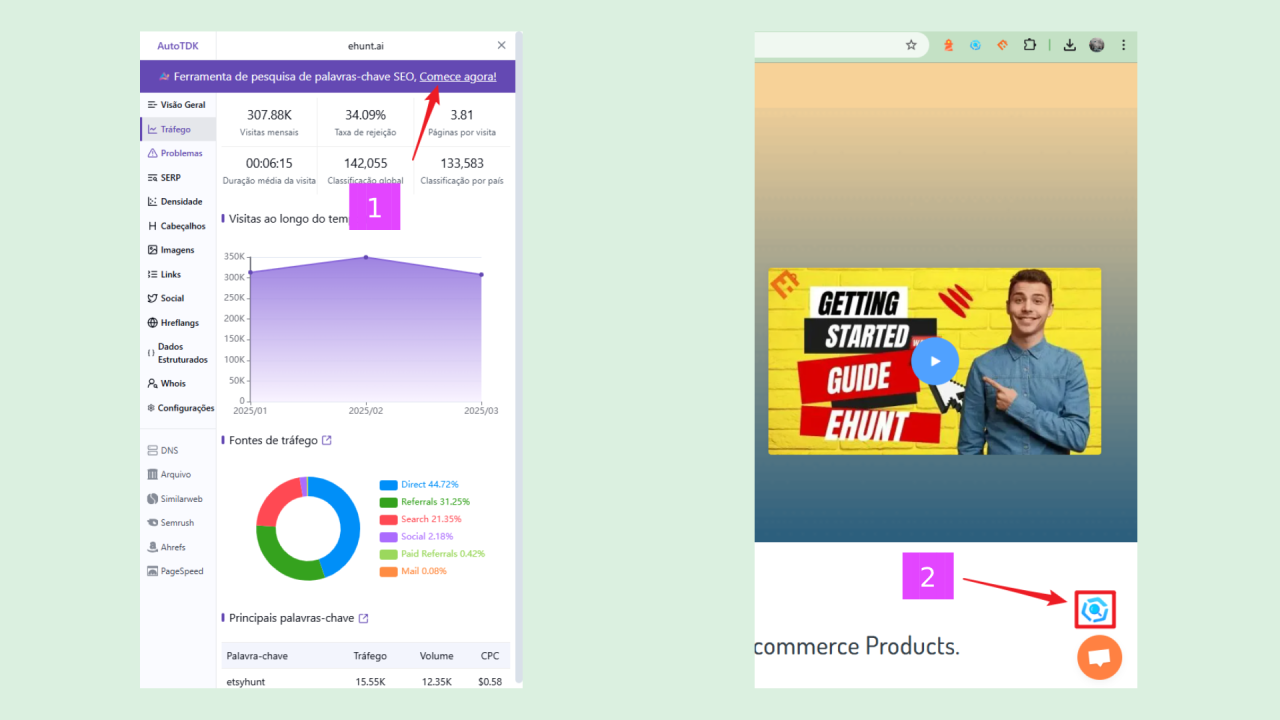Click the blue AutoTDK extension icon in toolbar
The height and width of the screenshot is (720, 1280).
[x=975, y=45]
